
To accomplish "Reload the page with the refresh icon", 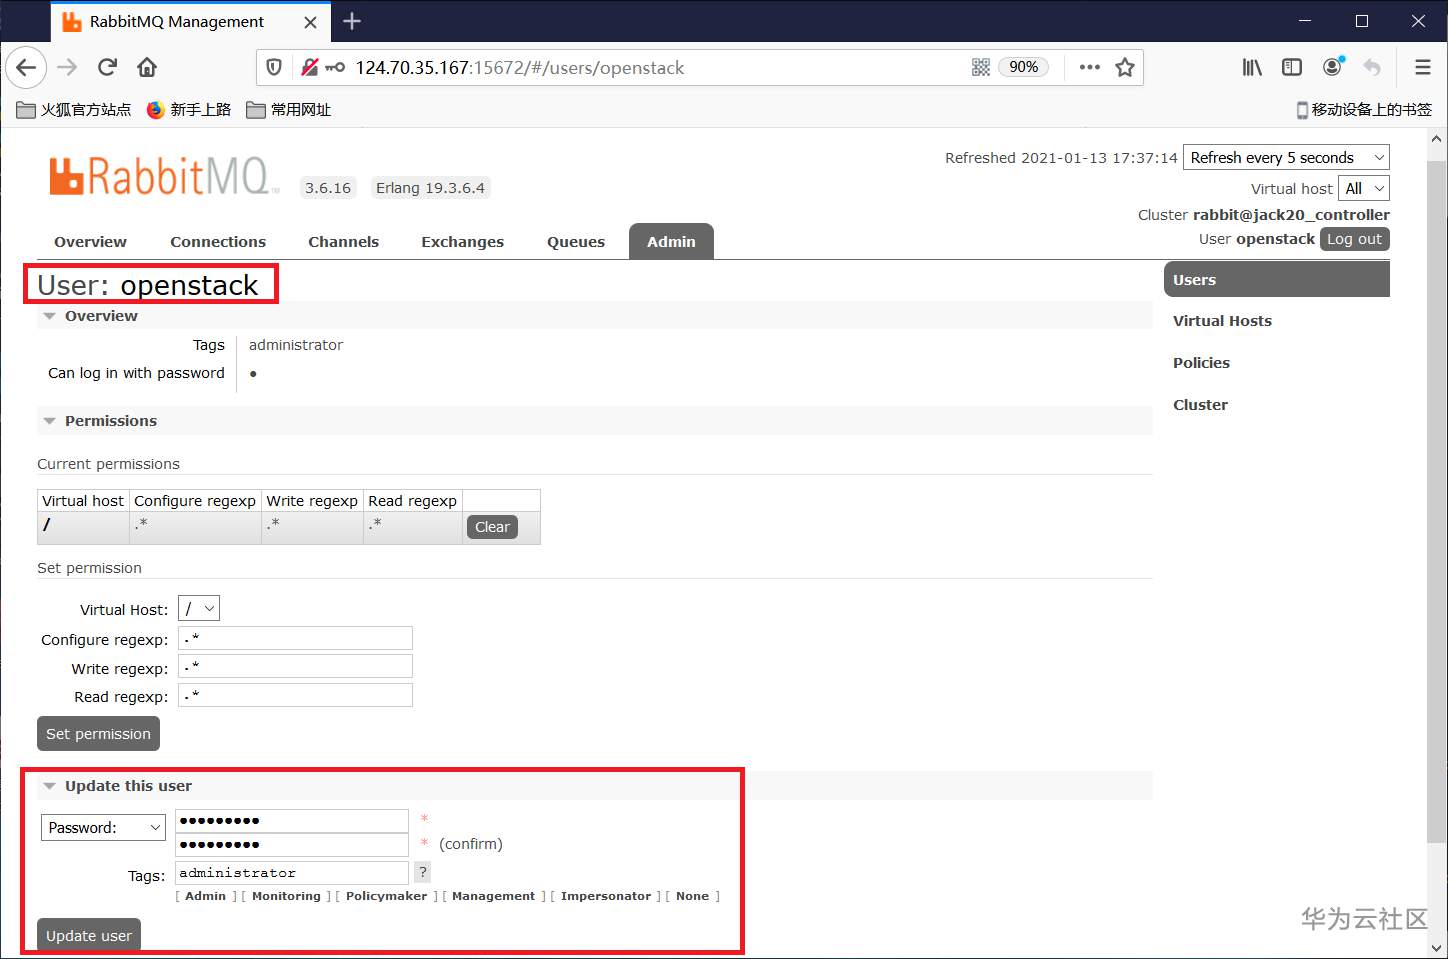I will (107, 67).
